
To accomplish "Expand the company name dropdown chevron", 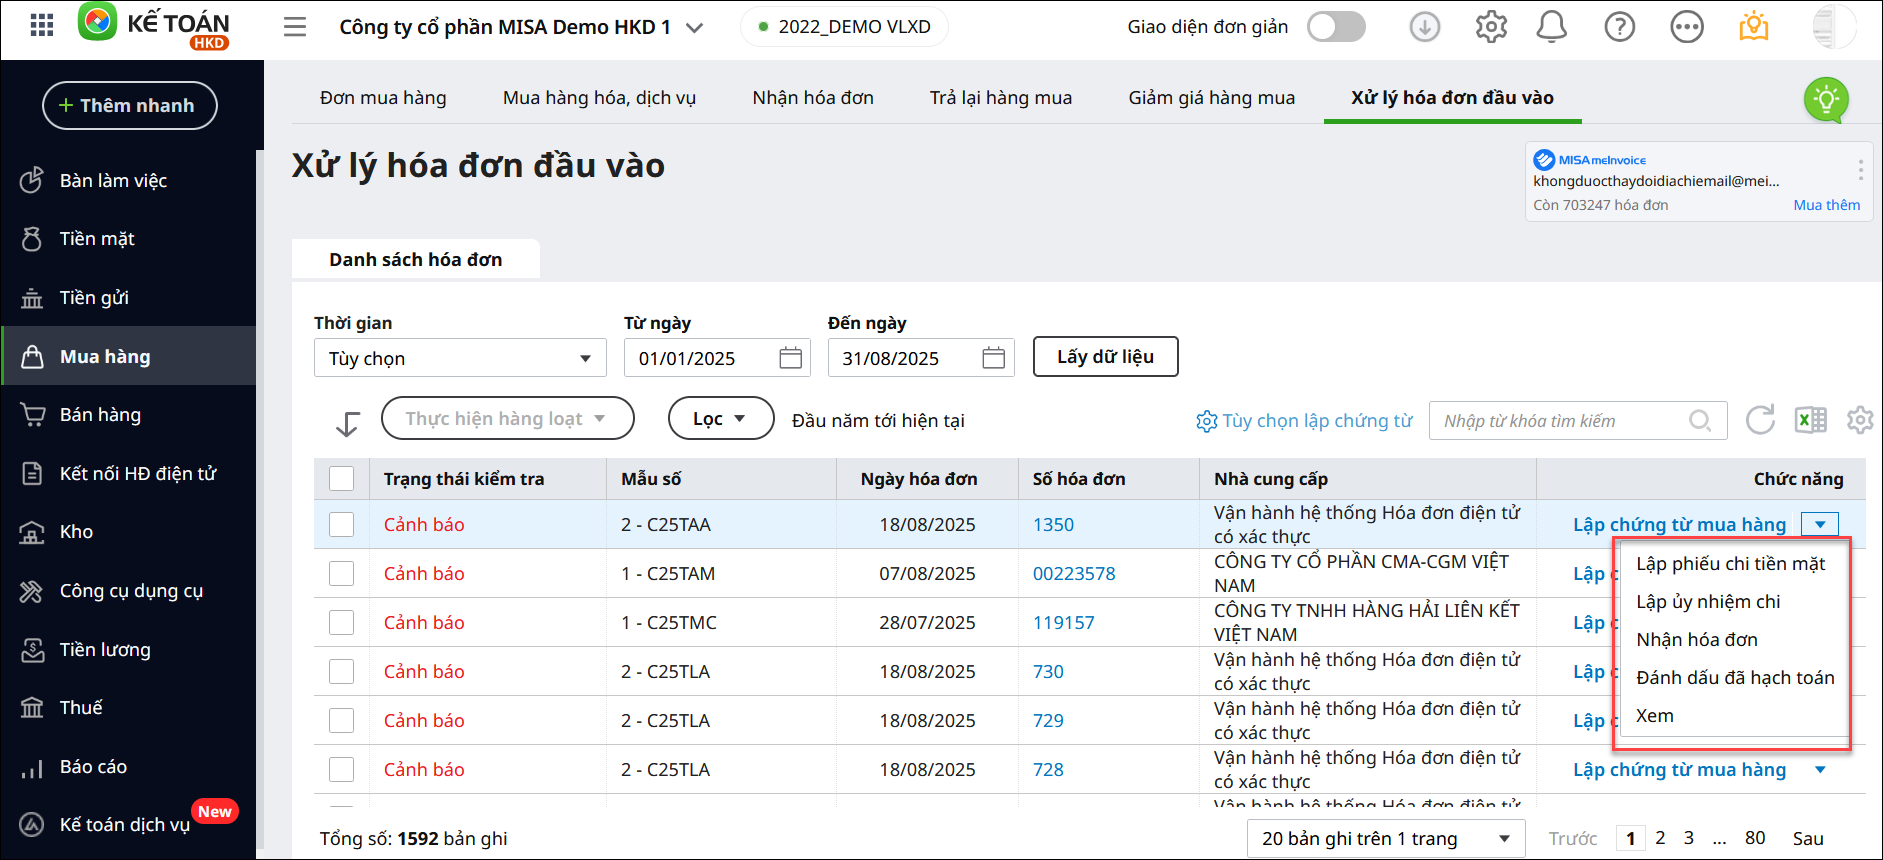I will click(x=694, y=28).
